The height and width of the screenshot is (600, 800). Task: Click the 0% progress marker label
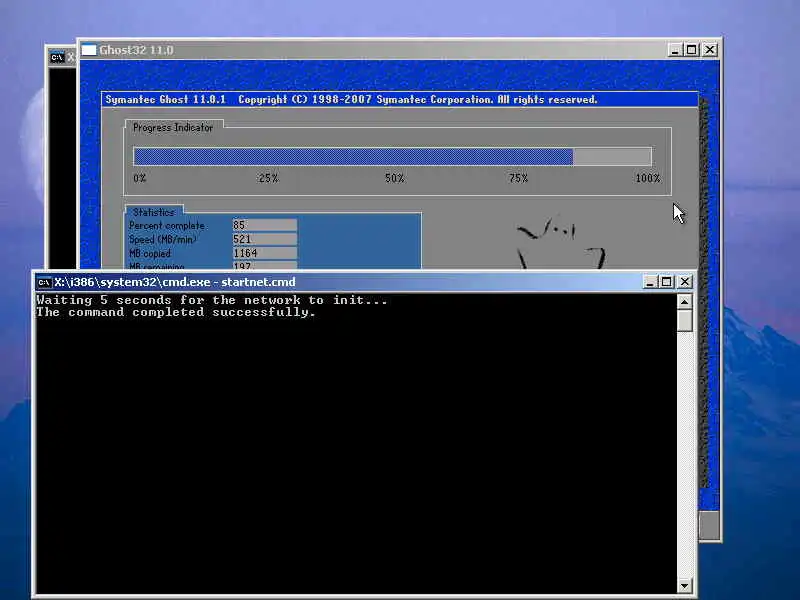(x=140, y=178)
